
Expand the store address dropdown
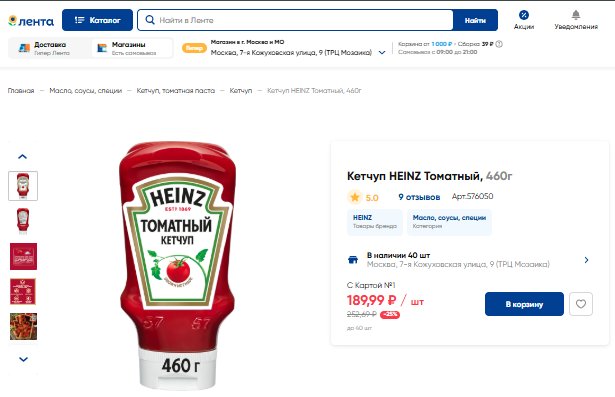[x=382, y=53]
